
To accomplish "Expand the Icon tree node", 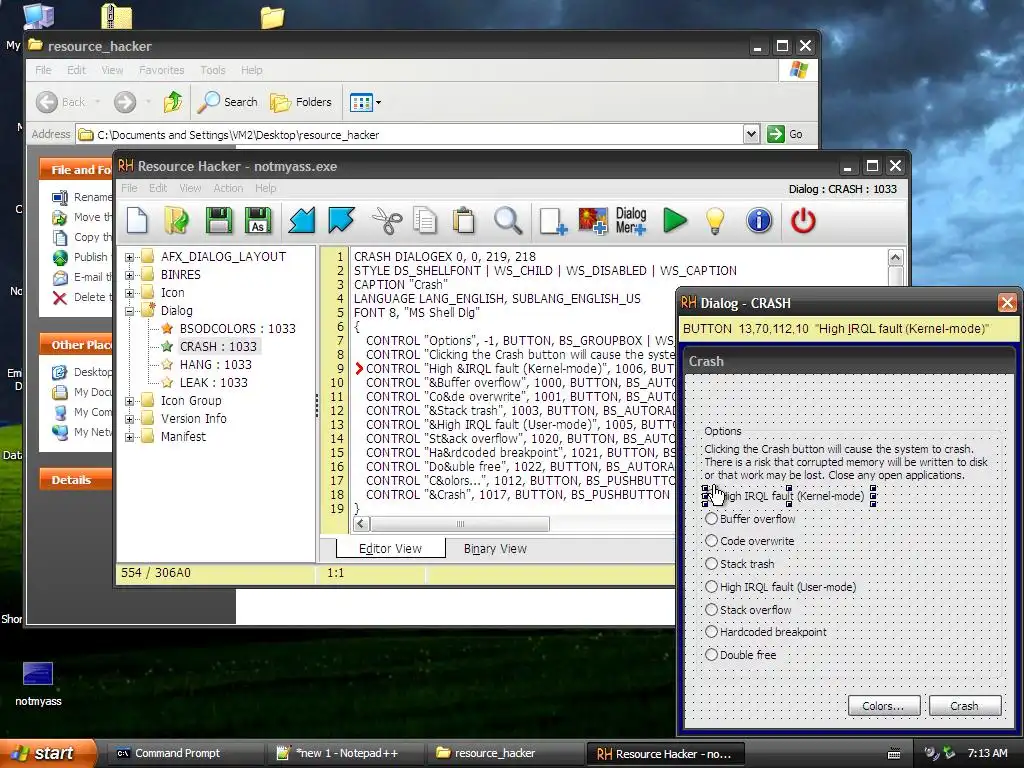I will (129, 293).
